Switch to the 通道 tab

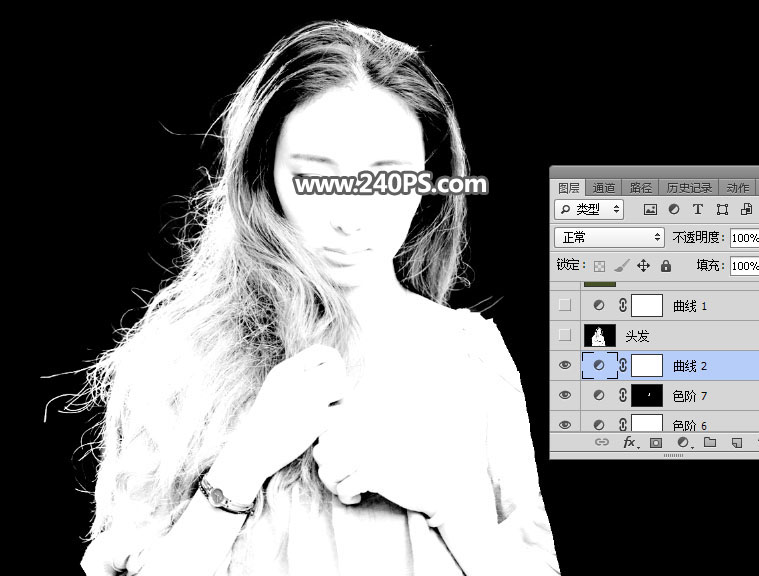(604, 188)
